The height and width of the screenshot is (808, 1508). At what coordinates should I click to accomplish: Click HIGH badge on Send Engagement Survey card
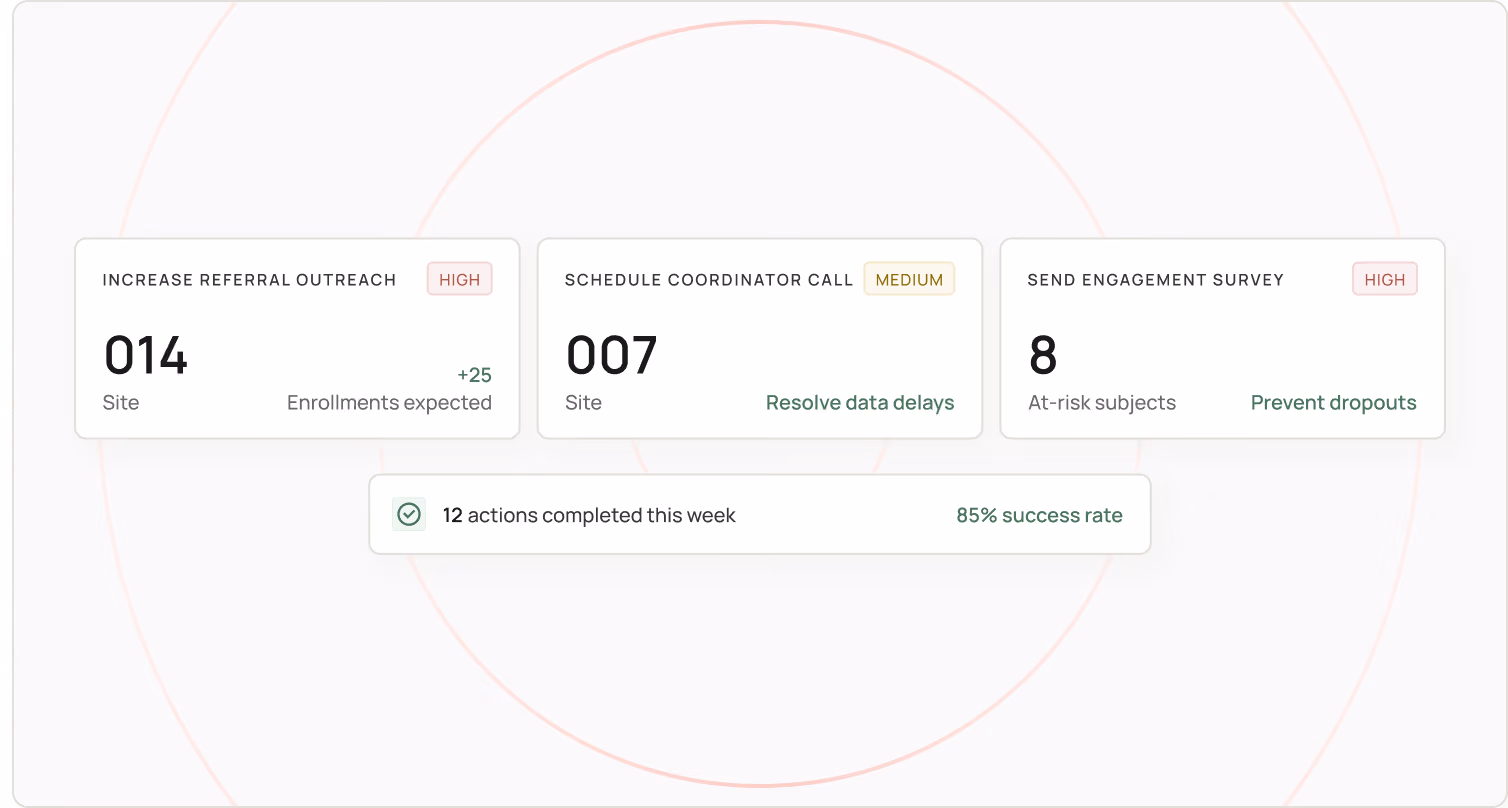(x=1385, y=280)
